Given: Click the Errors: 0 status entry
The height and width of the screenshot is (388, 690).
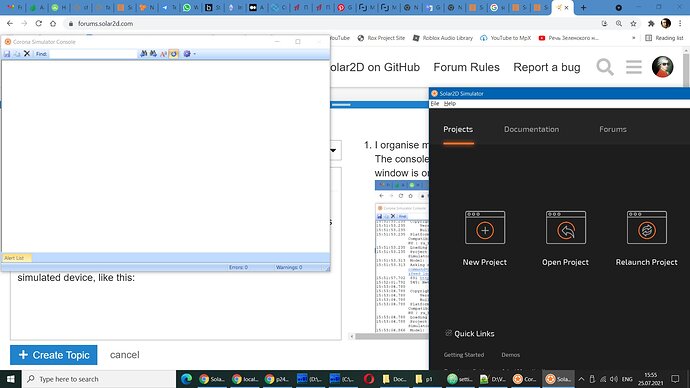Looking at the screenshot, I should [x=239, y=267].
